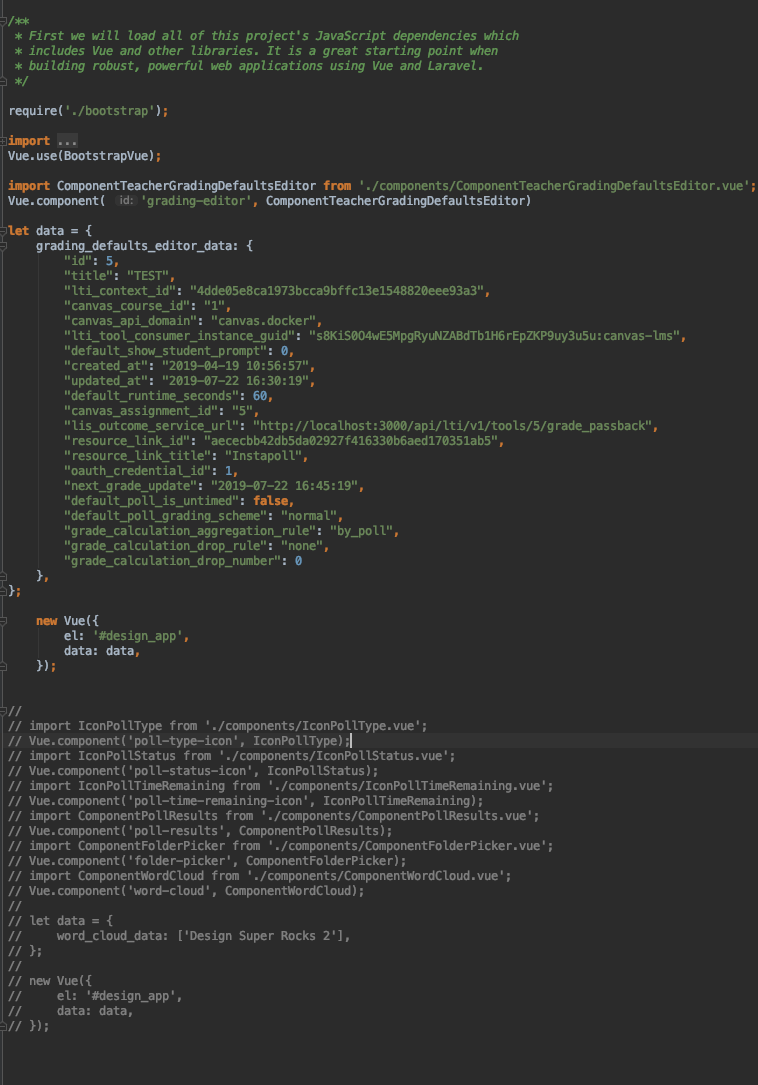The height and width of the screenshot is (1085, 758).
Task: Click the "title": "TEST" line
Action: pyautogui.click(x=119, y=276)
